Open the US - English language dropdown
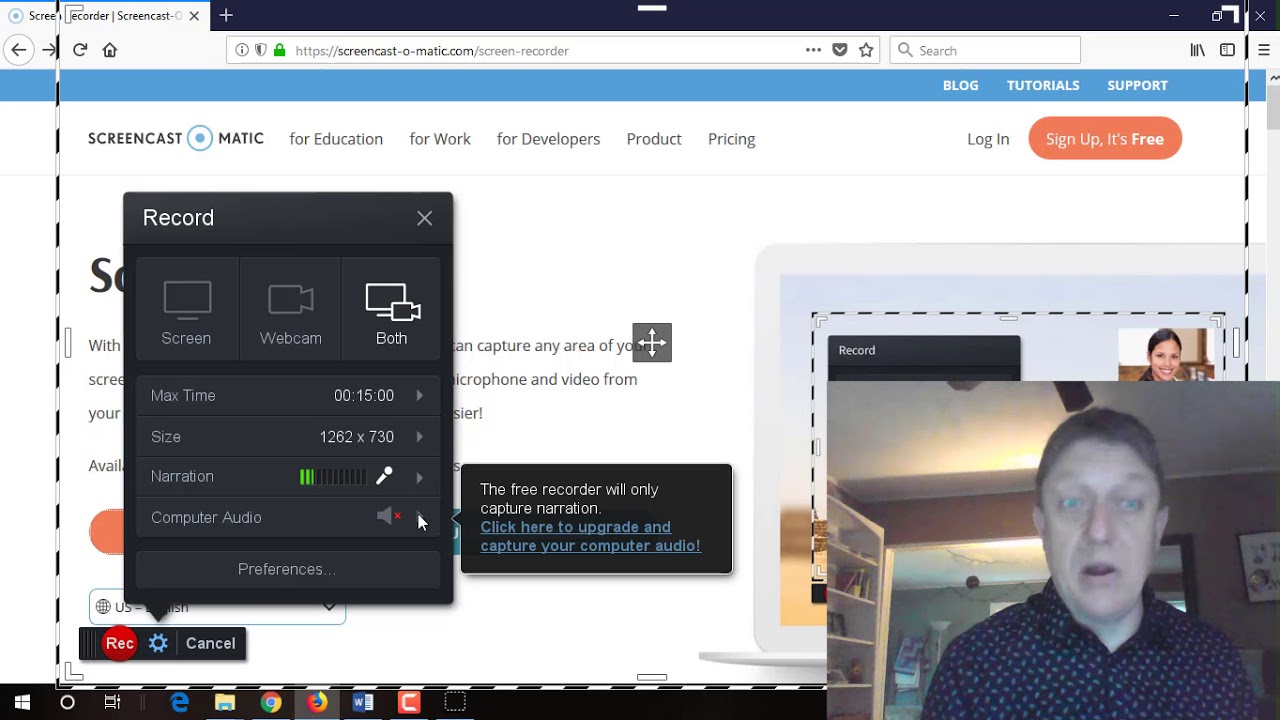This screenshot has width=1280, height=720. (x=217, y=607)
